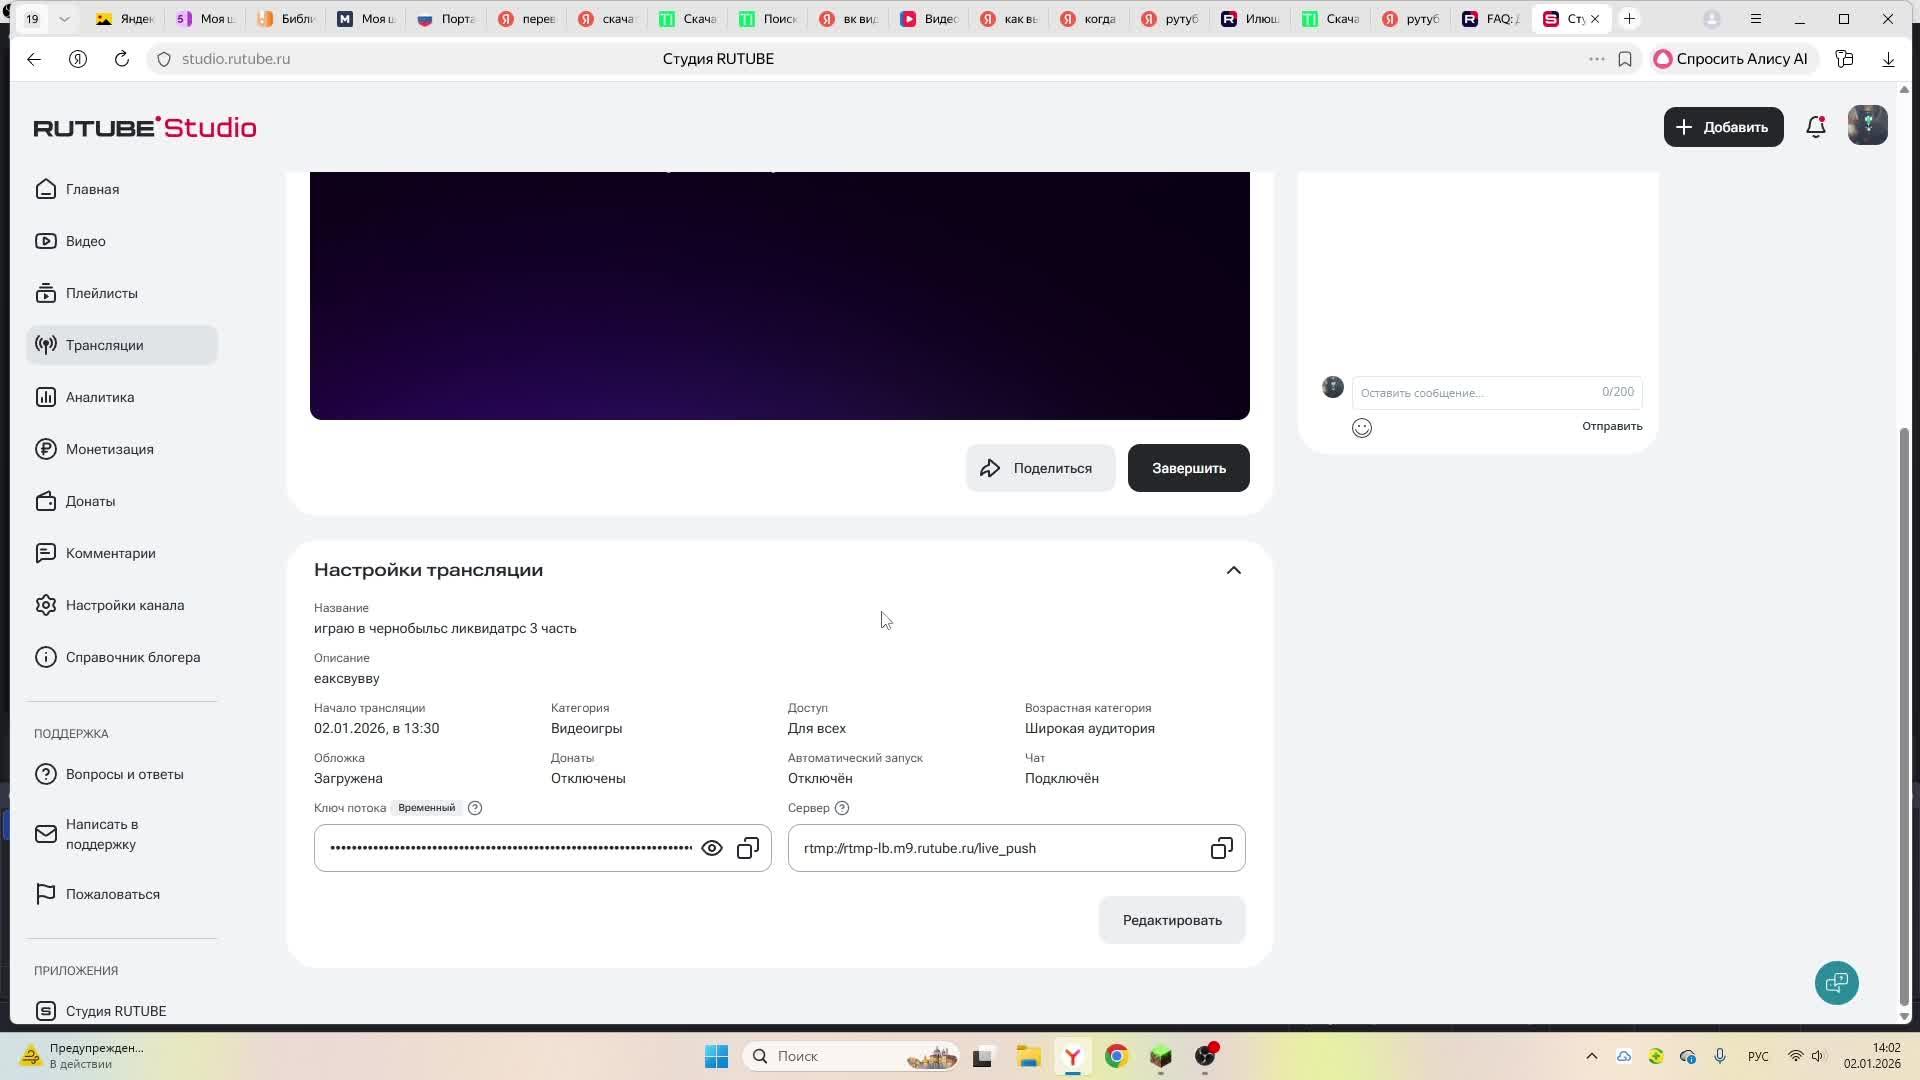Collapse the Настройки трансляции section
The image size is (1920, 1080).
(x=1233, y=570)
